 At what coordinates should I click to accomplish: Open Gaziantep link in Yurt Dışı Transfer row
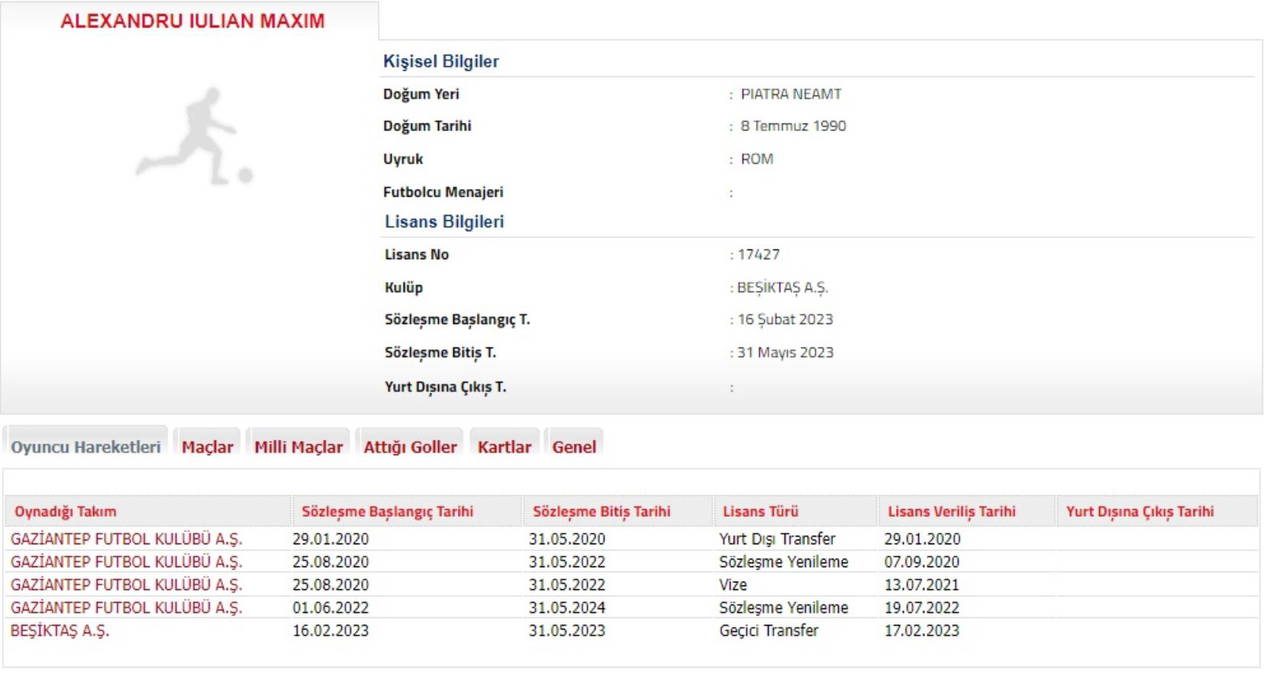[x=126, y=539]
